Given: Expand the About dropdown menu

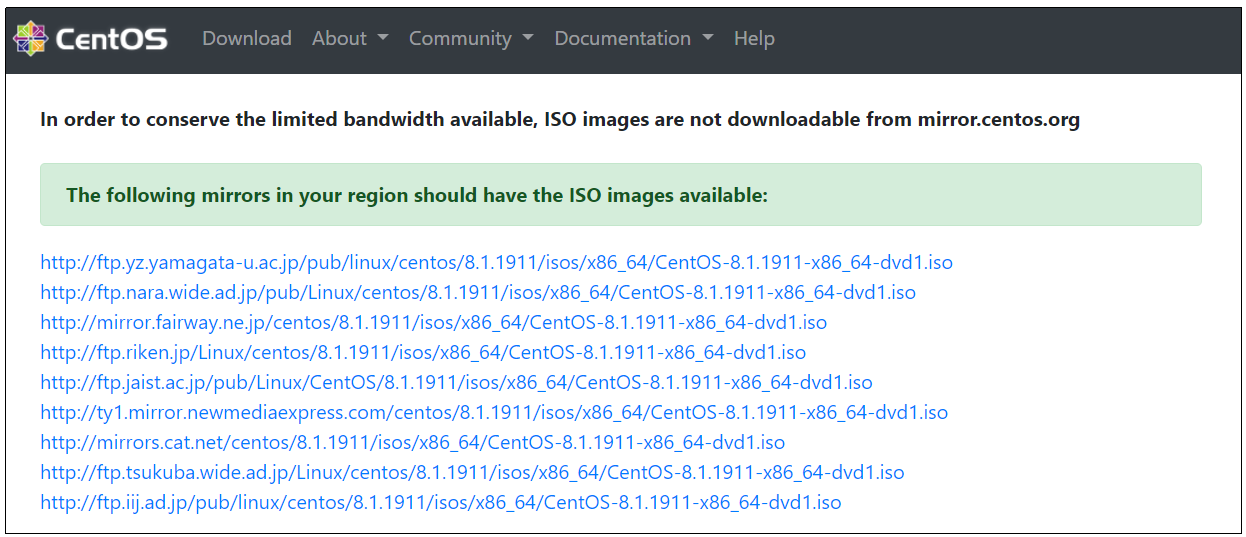Looking at the screenshot, I should point(350,38).
